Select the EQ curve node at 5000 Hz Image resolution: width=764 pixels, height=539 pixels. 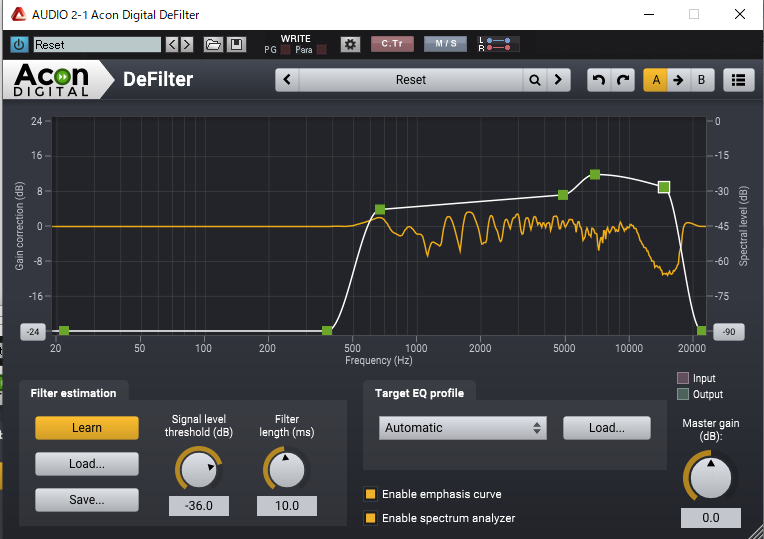563,195
